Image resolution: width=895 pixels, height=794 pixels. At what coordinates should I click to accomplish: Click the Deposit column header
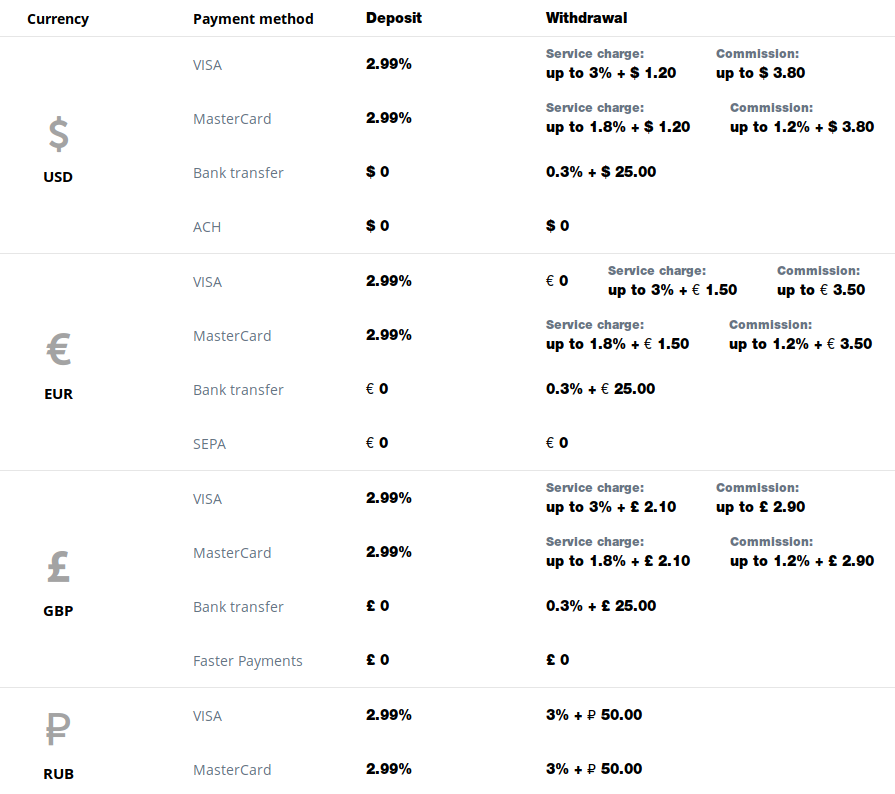pos(394,18)
